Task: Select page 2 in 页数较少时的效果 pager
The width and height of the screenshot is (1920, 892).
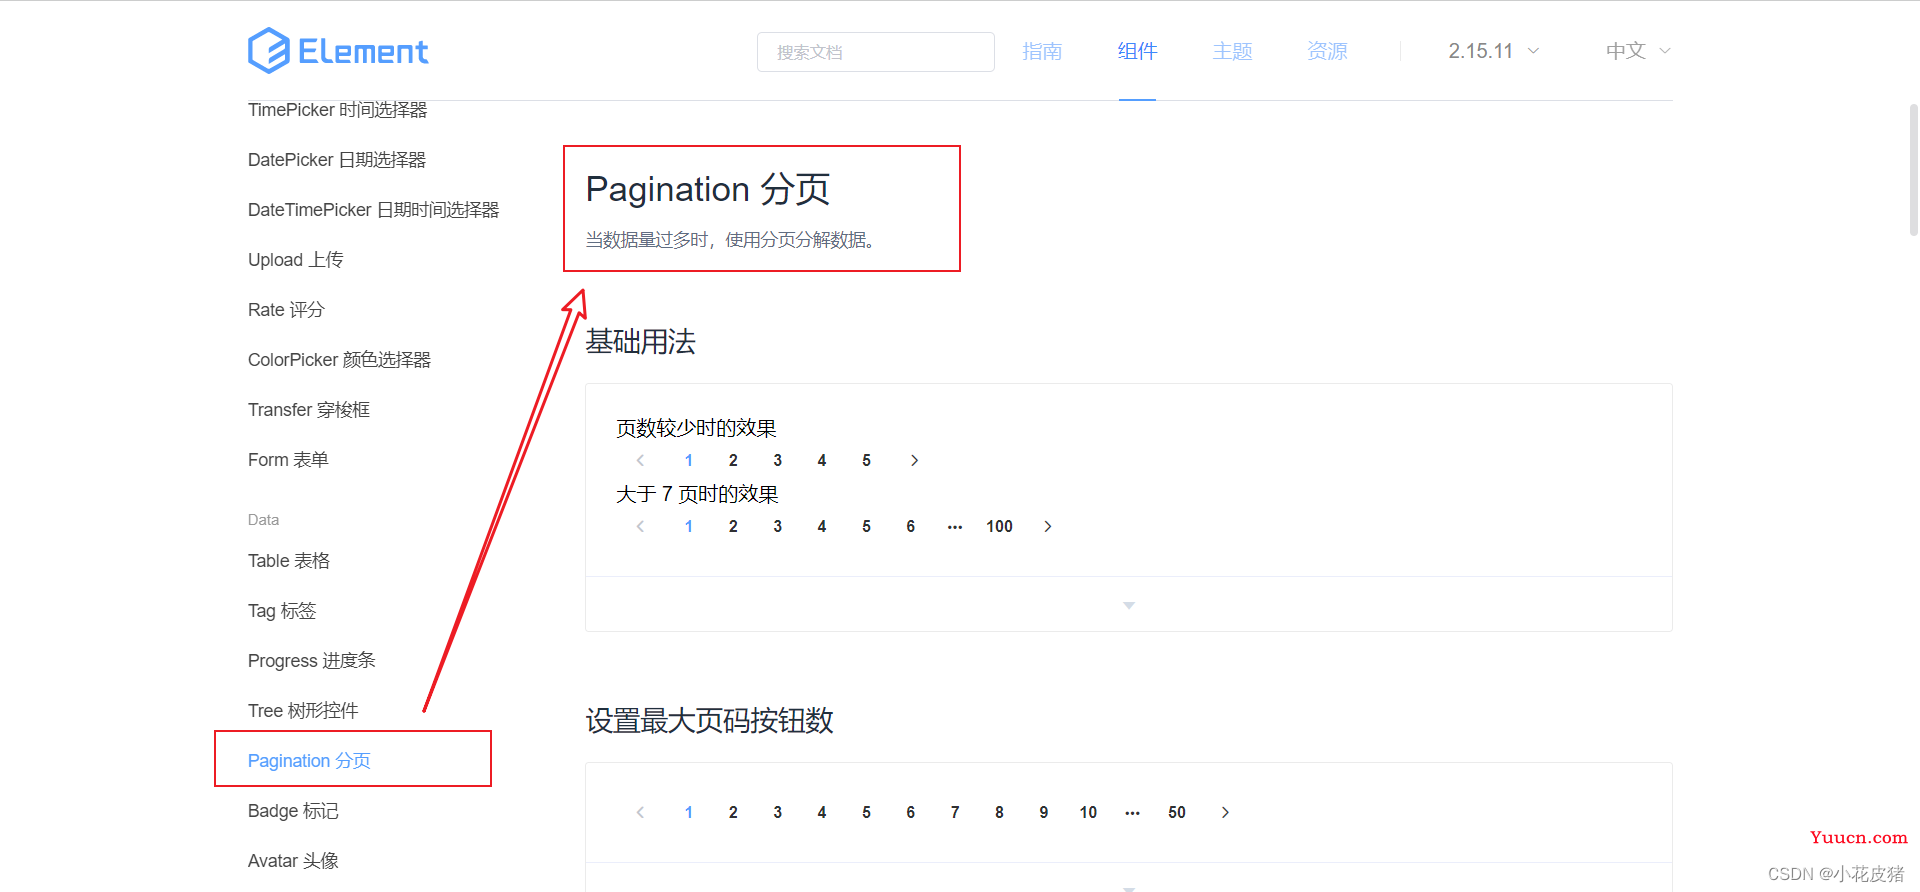Action: [x=733, y=460]
